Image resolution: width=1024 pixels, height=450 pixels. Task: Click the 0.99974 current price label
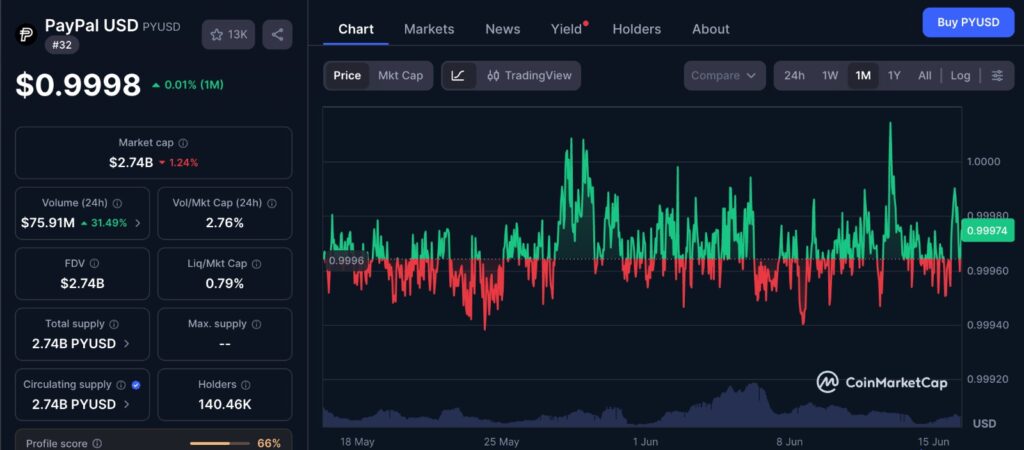[987, 231]
